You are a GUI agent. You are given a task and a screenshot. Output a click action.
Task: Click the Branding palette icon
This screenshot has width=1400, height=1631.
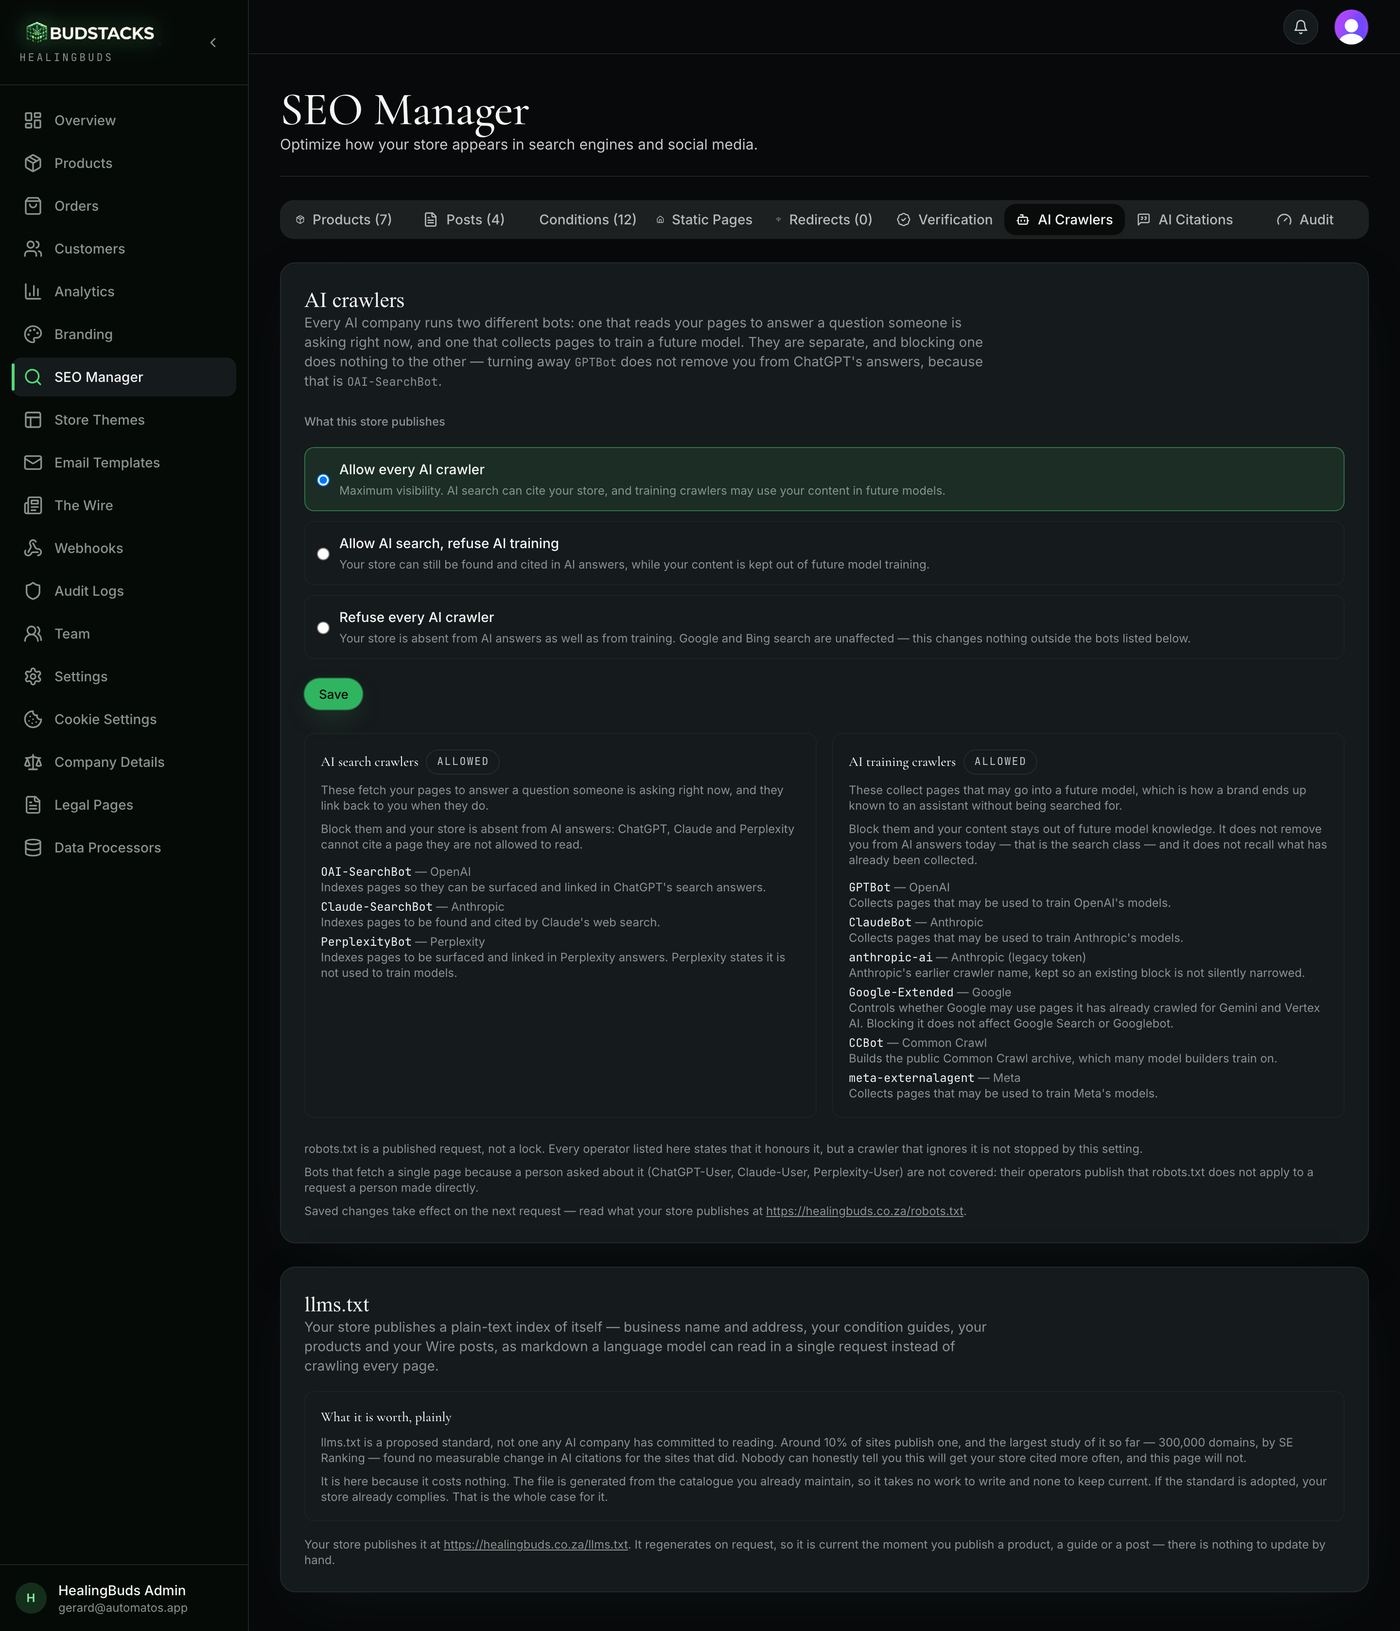coord(33,334)
